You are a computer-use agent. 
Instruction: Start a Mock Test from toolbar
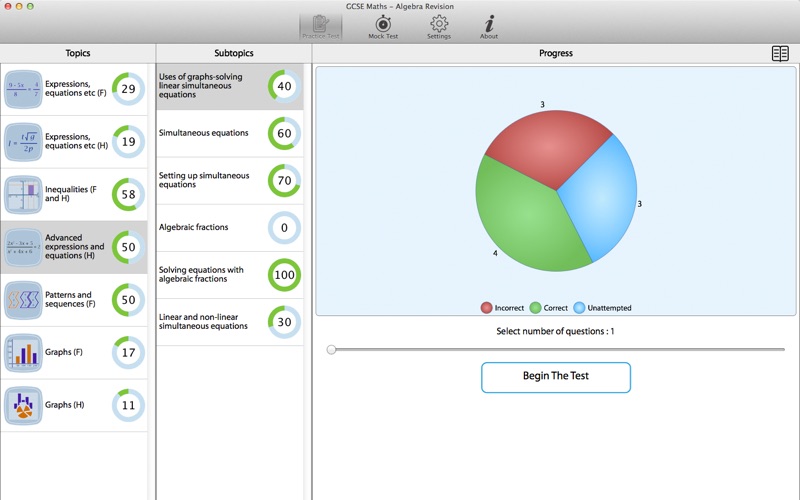pyautogui.click(x=383, y=27)
